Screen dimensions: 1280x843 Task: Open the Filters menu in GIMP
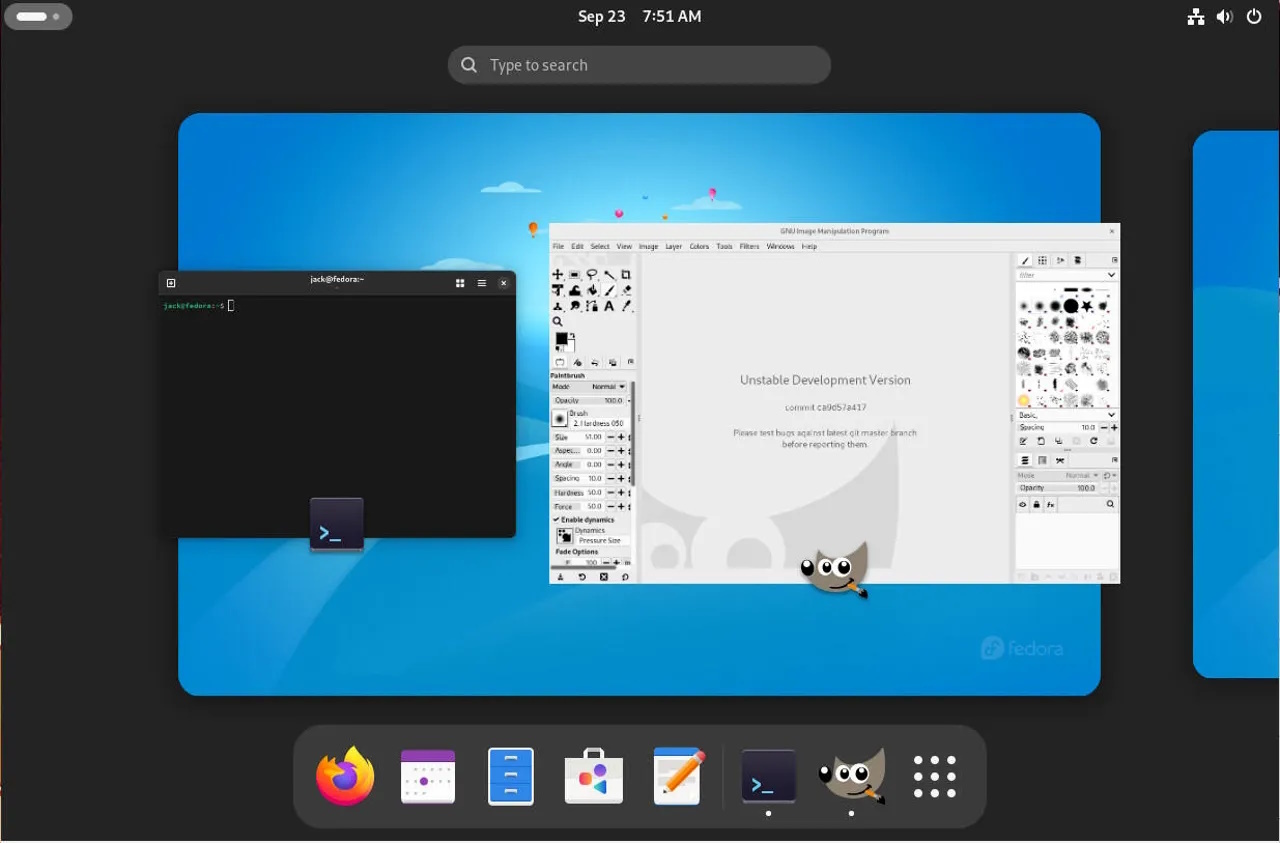(x=749, y=246)
